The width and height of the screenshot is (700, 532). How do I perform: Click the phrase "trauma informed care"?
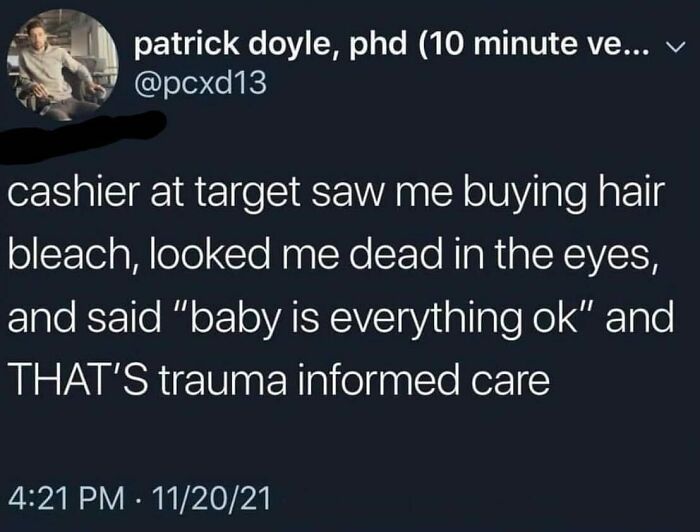point(354,379)
